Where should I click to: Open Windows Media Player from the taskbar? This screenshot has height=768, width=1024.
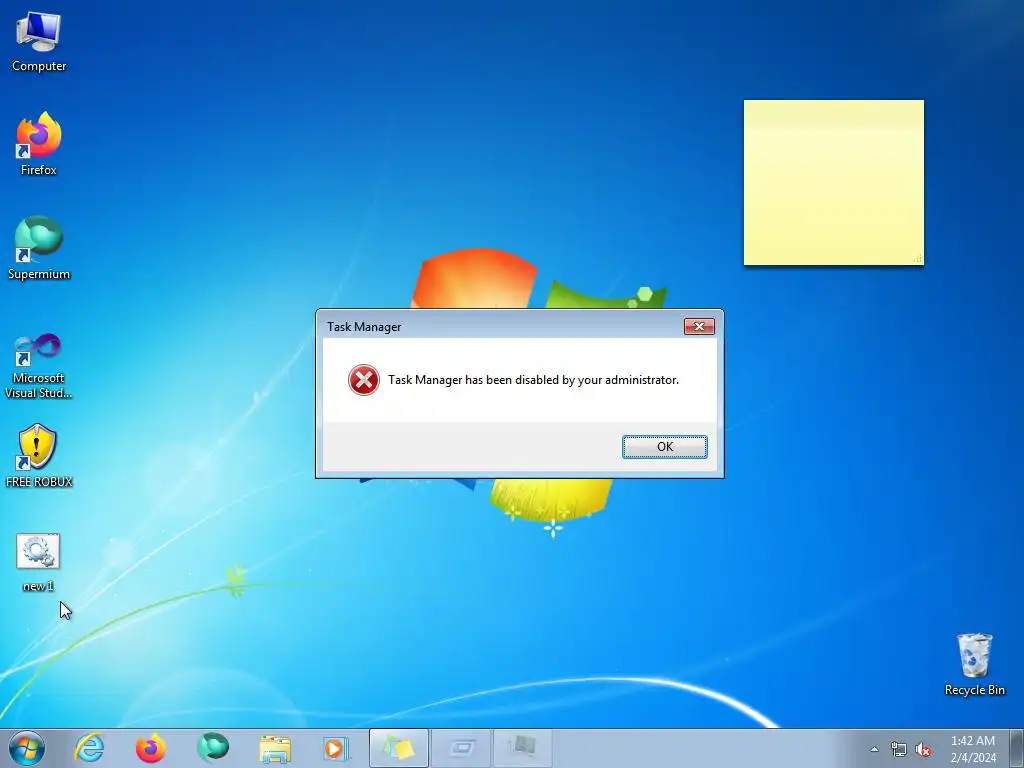tap(336, 748)
